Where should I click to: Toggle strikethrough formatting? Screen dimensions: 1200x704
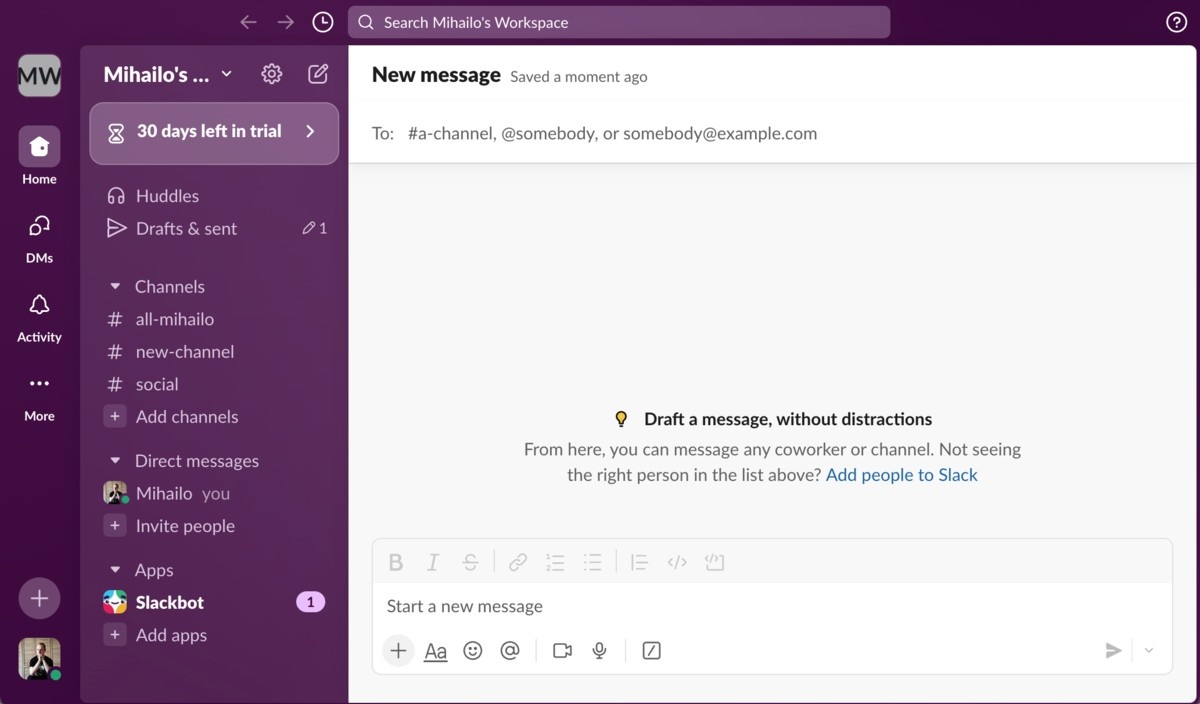coord(470,563)
